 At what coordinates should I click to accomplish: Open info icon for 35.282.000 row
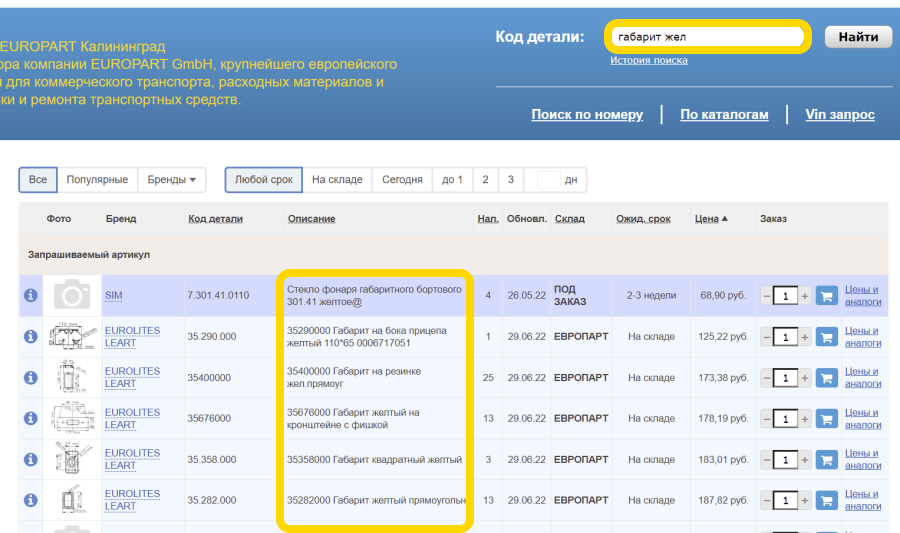click(x=31, y=500)
